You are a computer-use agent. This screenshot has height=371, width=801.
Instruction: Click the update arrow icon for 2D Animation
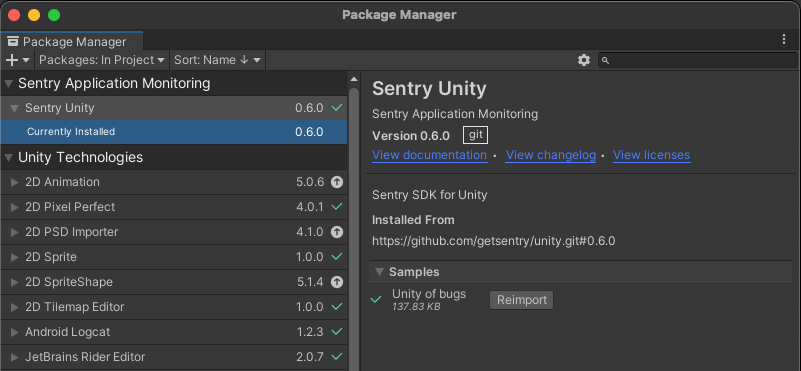click(x=337, y=182)
